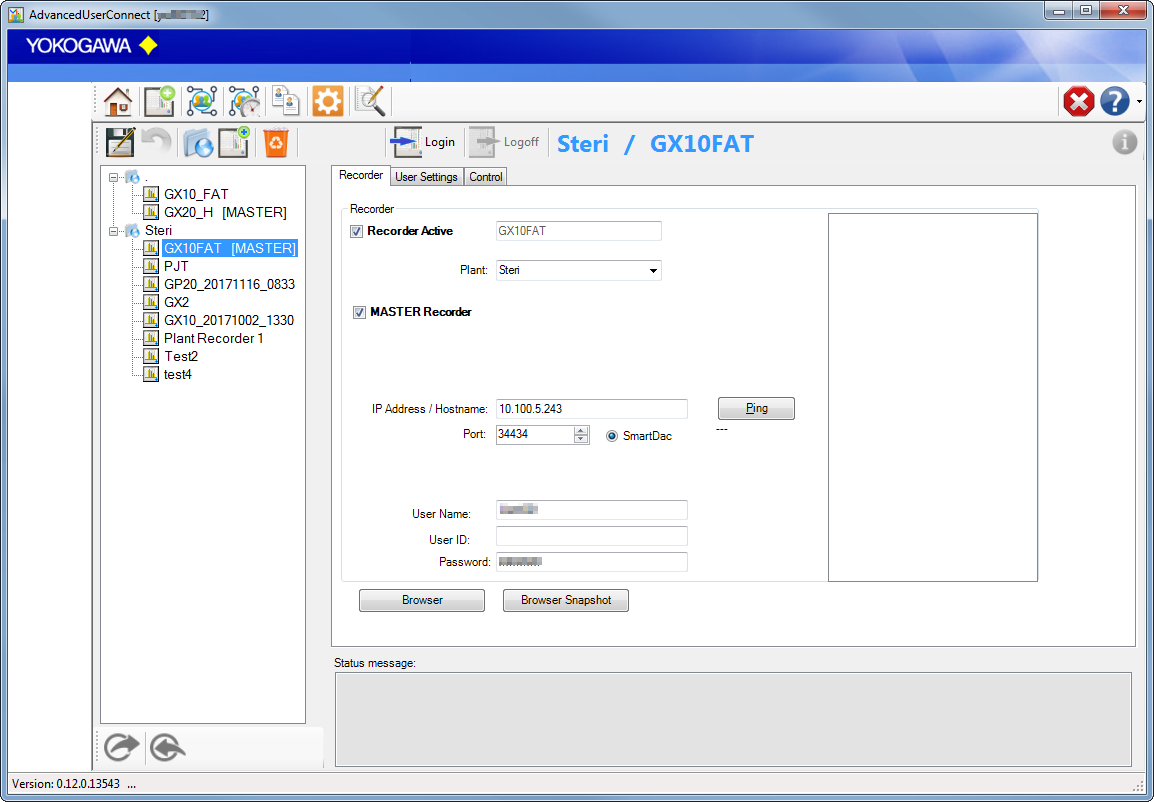Open the audit log search icon
This screenshot has height=802, width=1154.
point(370,102)
